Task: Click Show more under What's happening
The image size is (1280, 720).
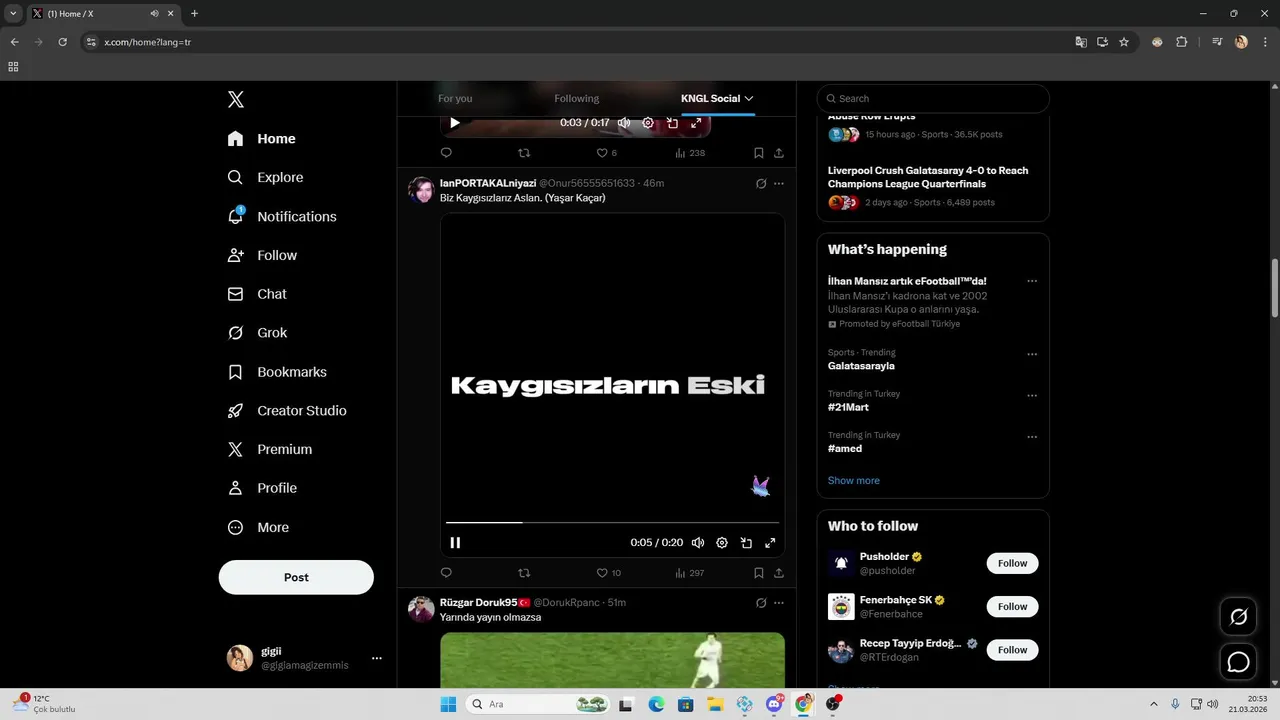Action: (x=854, y=481)
